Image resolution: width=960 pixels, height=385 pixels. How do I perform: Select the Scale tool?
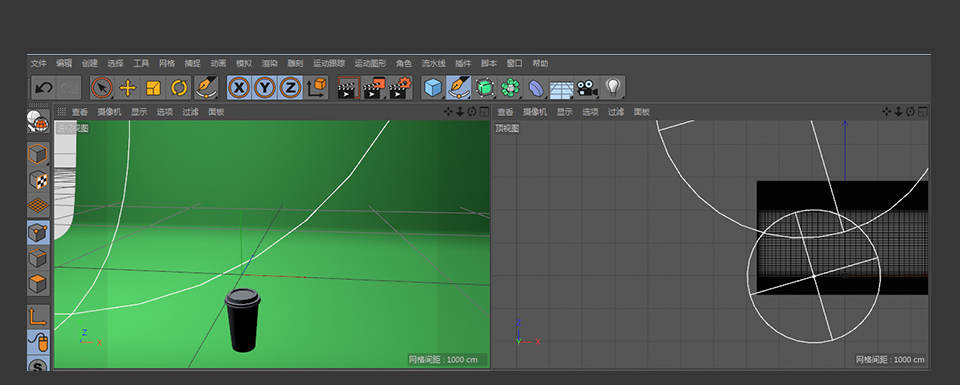coord(153,88)
